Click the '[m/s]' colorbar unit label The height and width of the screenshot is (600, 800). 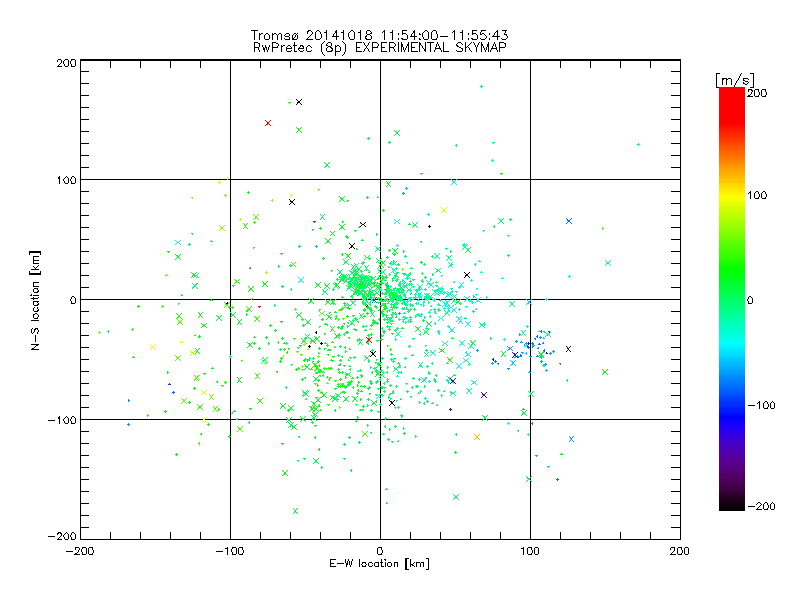[x=735, y=80]
